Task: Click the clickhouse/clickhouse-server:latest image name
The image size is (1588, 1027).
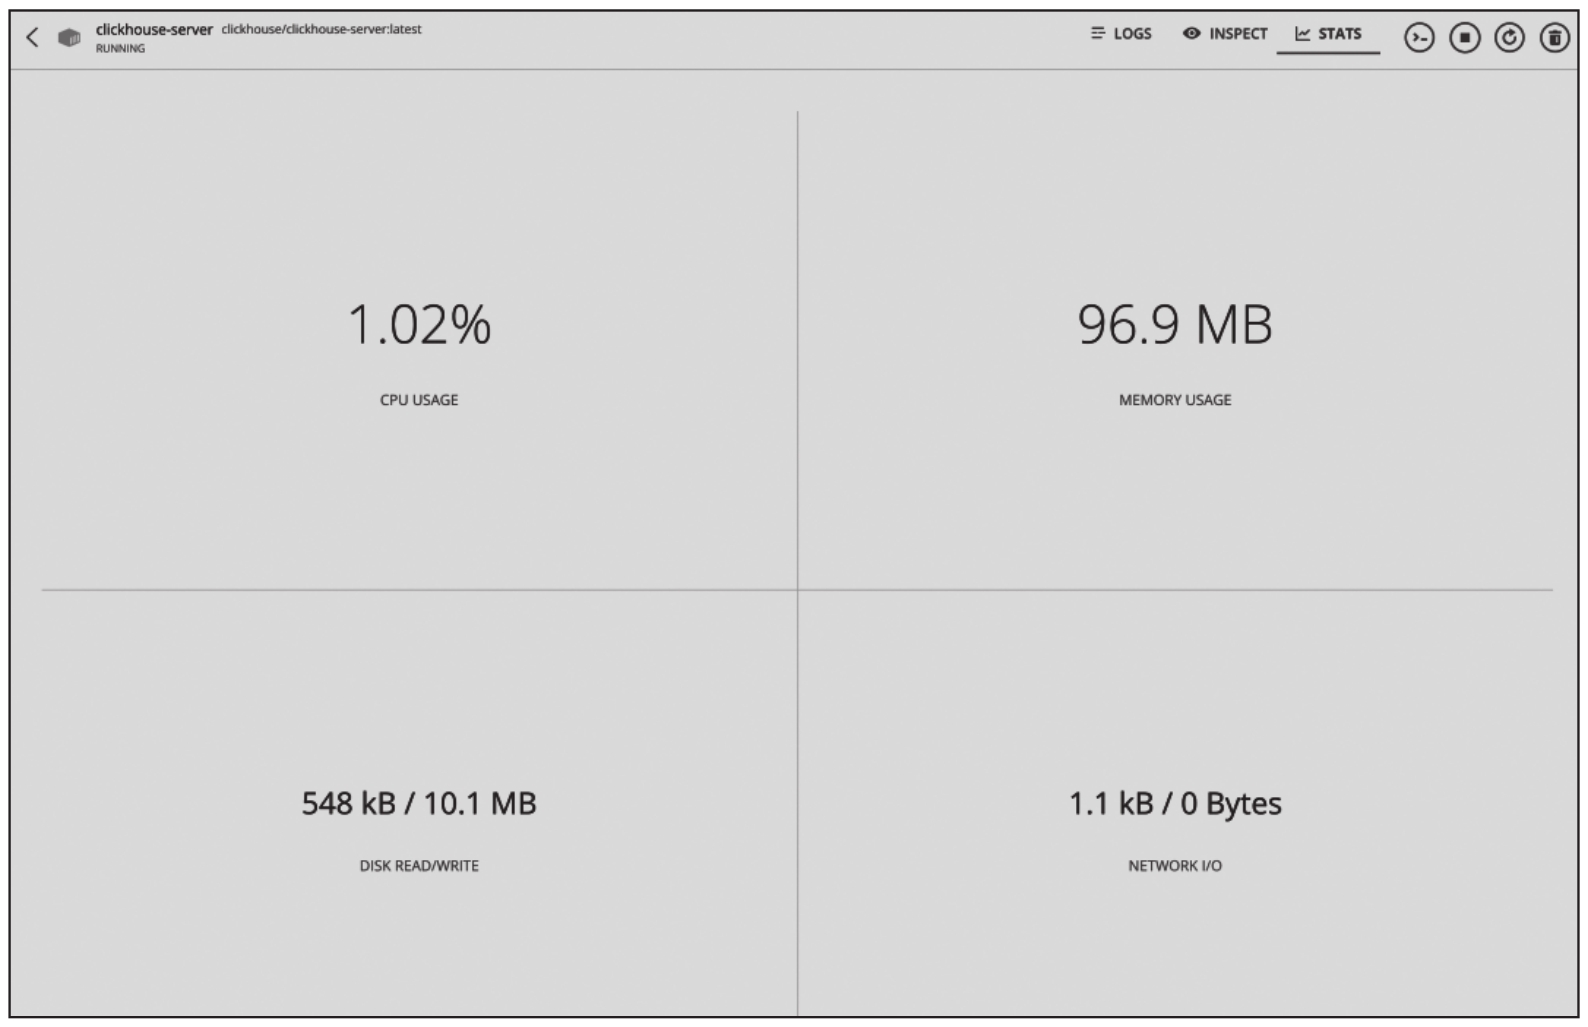Action: pos(321,29)
